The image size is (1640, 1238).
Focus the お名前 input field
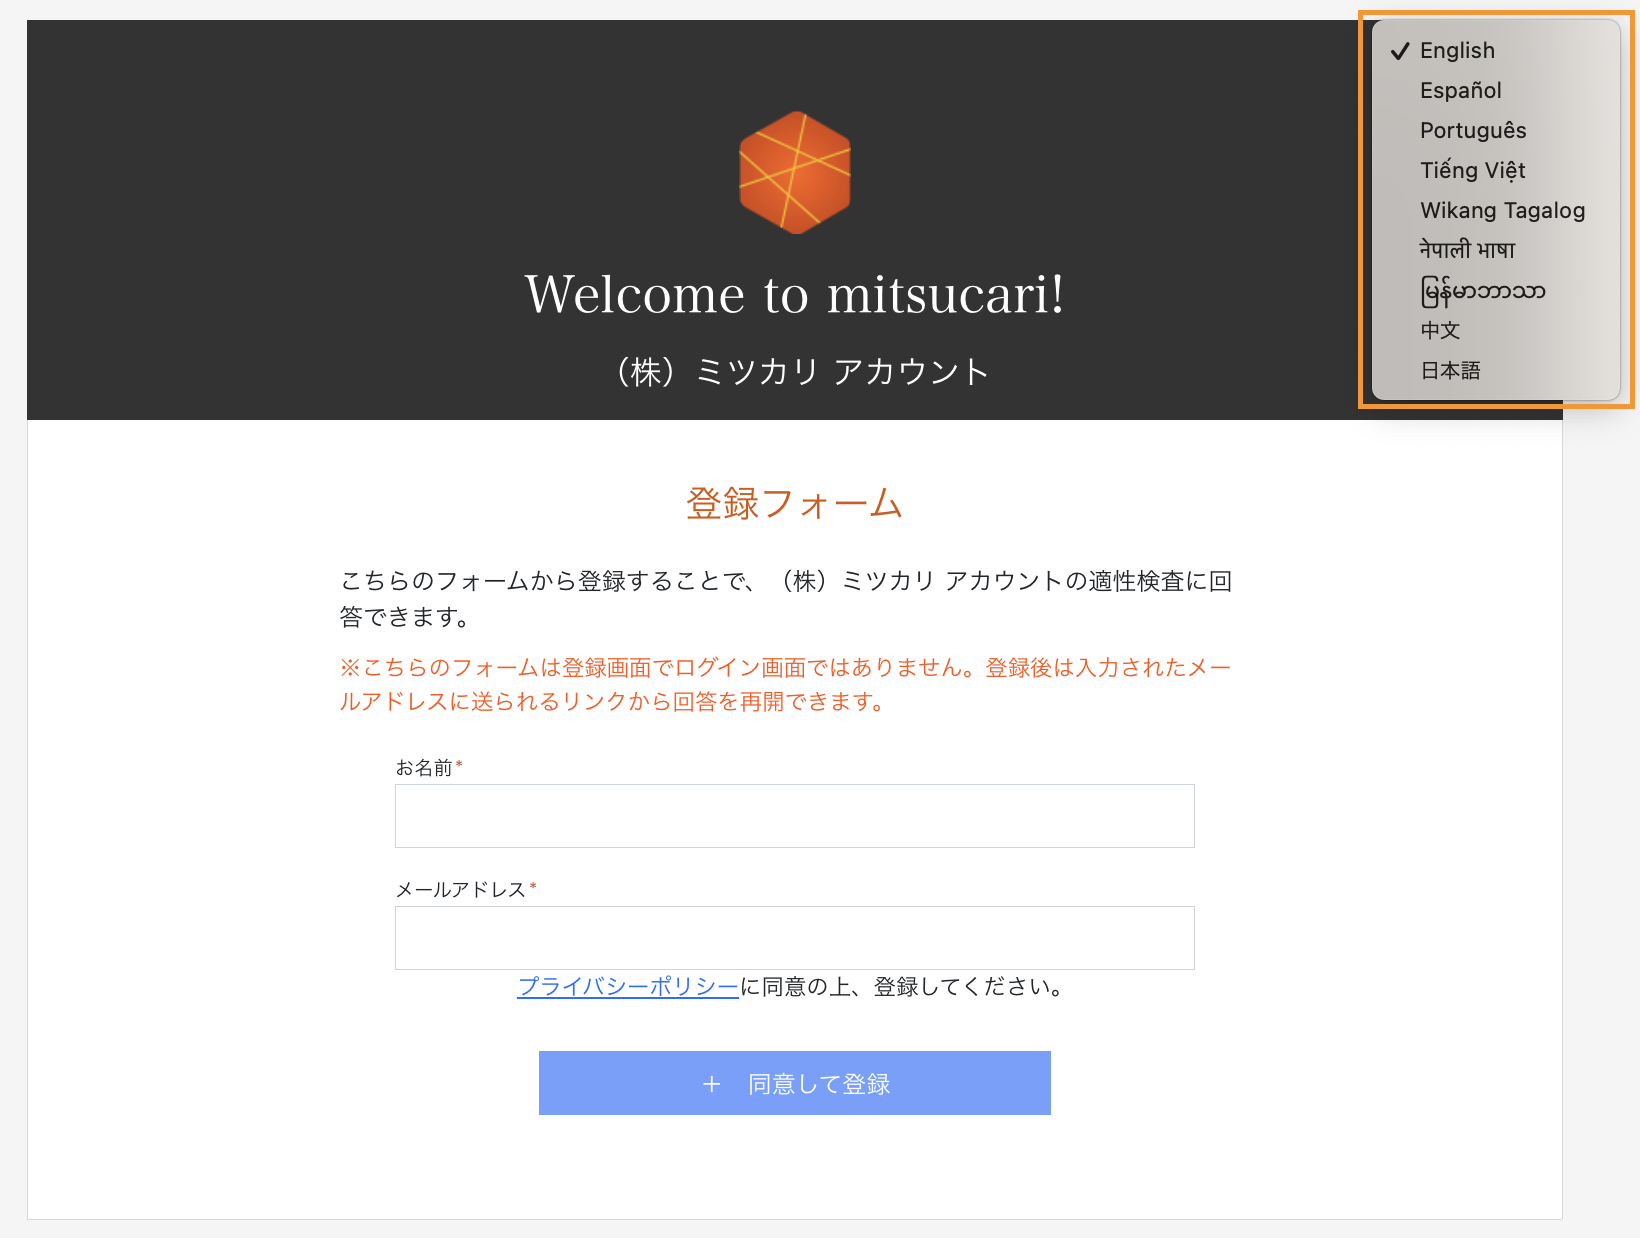tap(795, 816)
